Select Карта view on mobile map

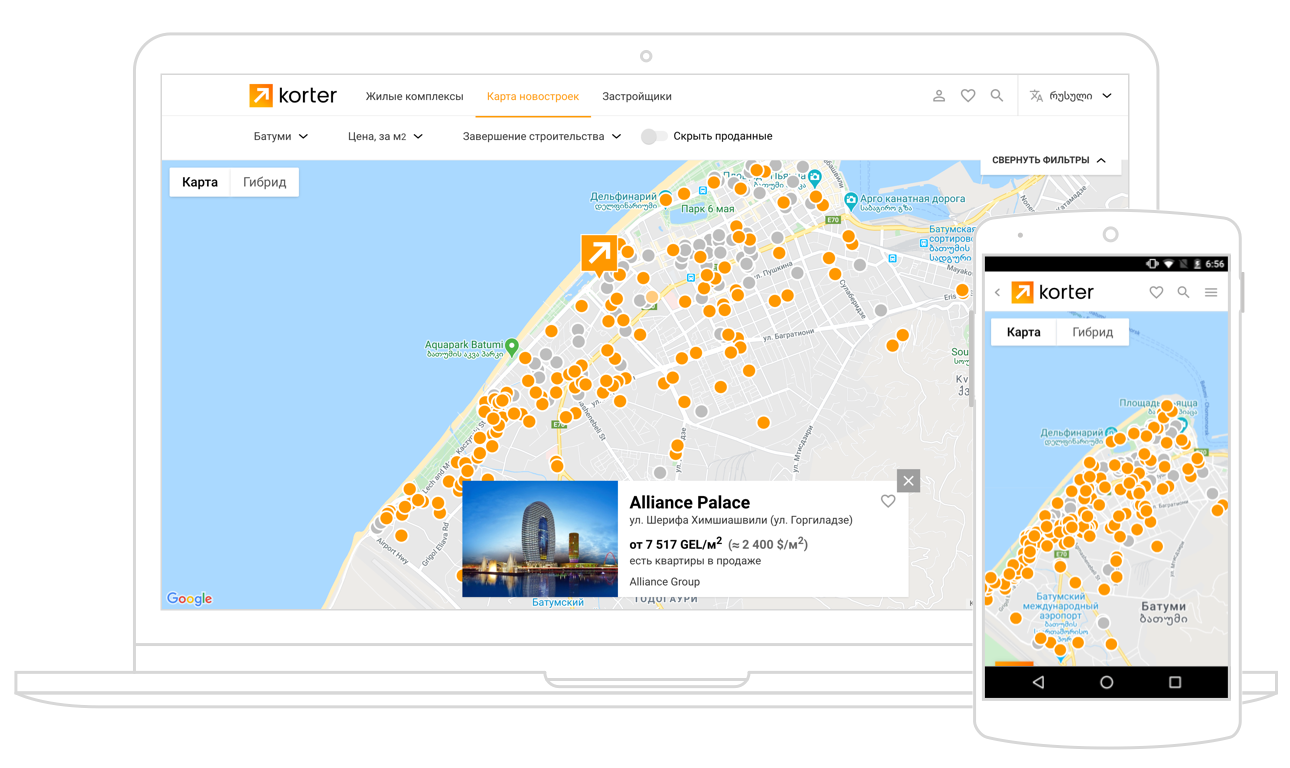pos(1023,332)
